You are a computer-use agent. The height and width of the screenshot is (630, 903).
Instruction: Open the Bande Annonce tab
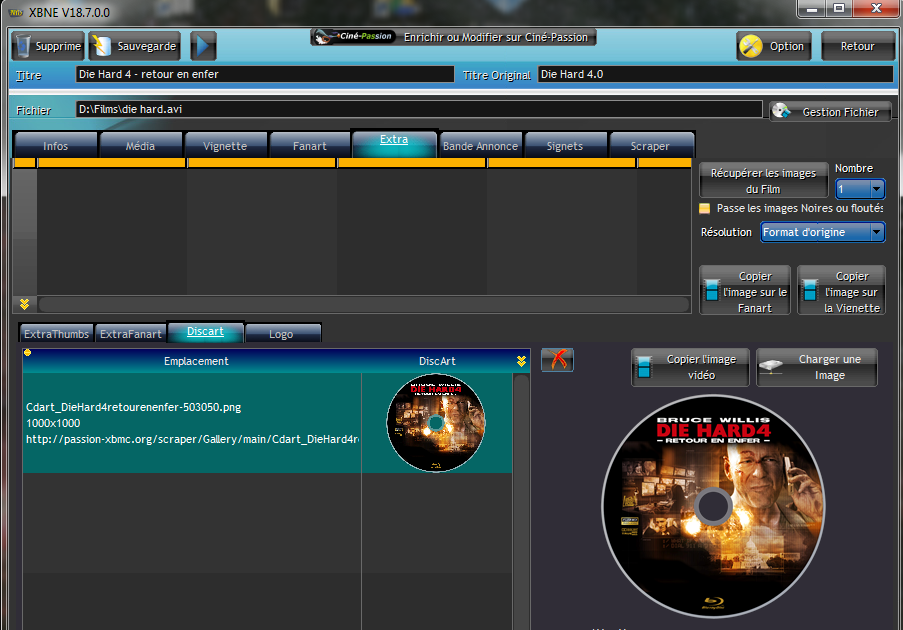pos(480,146)
